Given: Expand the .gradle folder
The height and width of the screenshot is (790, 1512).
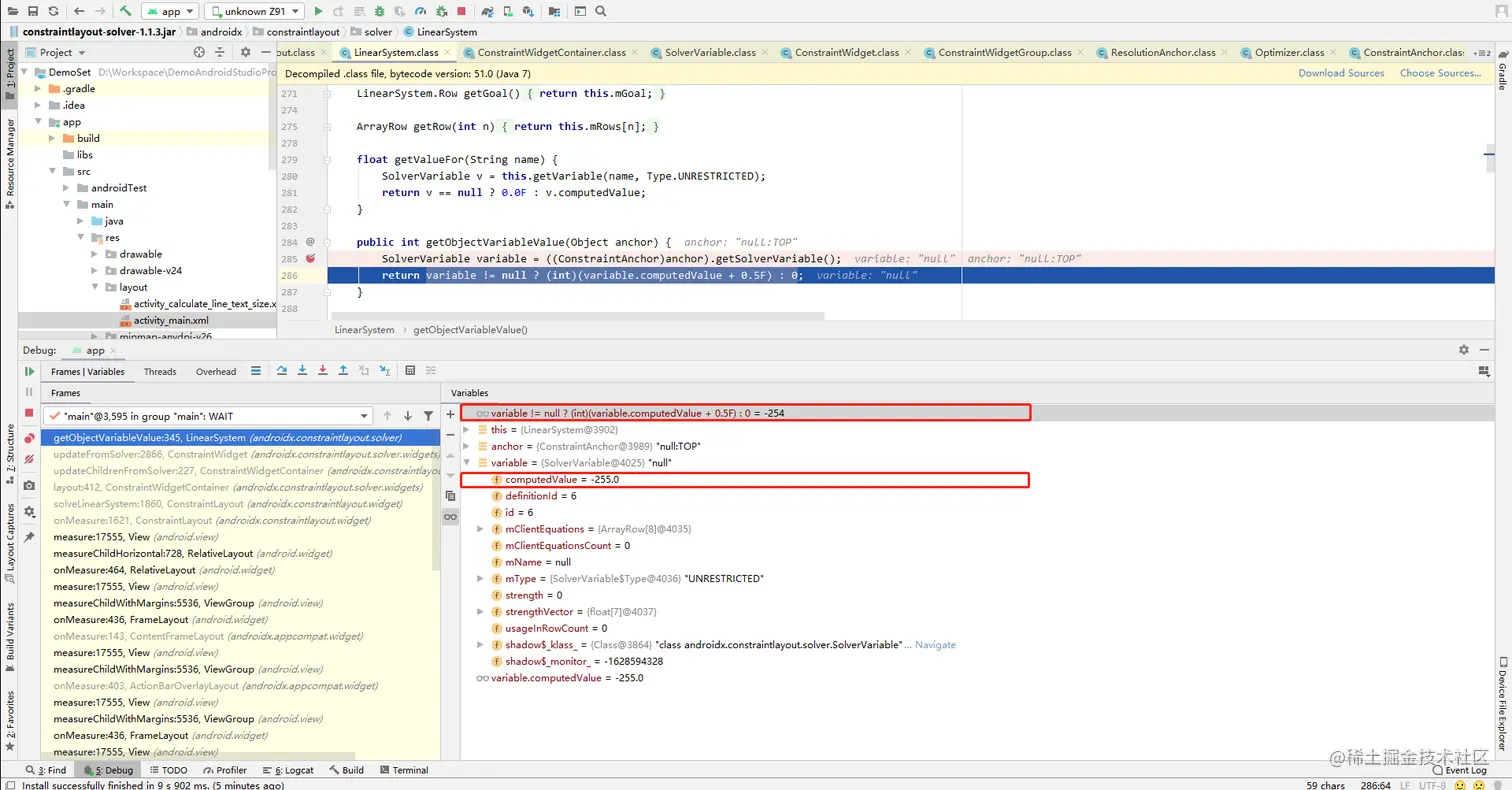Looking at the screenshot, I should [x=39, y=89].
